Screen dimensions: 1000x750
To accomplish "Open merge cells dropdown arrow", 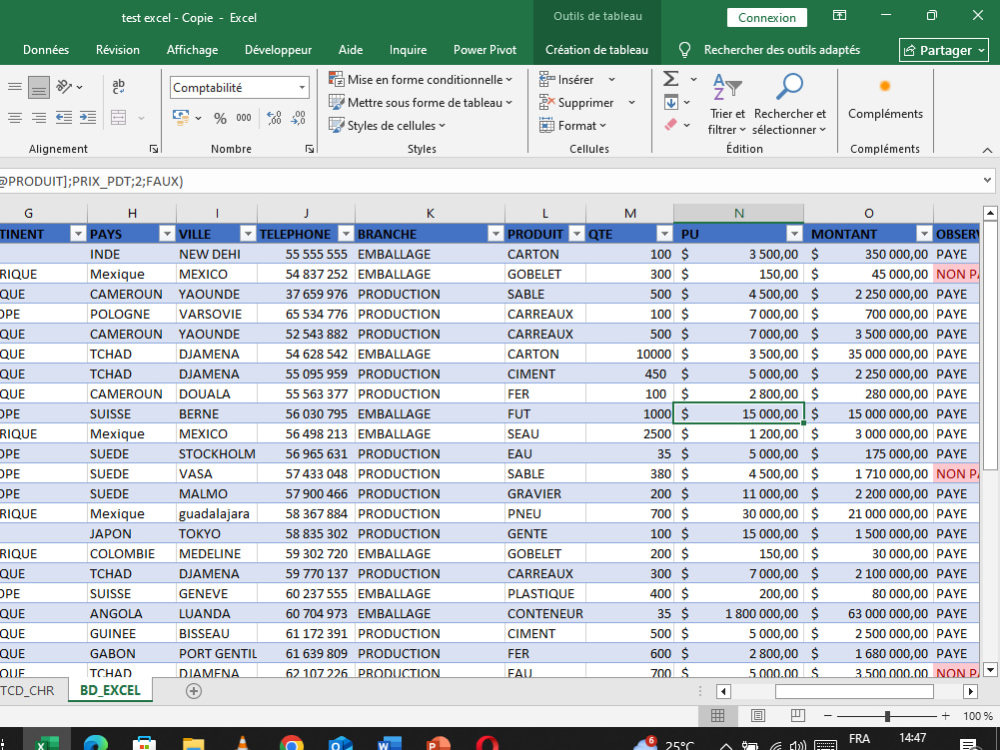I will (x=141, y=118).
